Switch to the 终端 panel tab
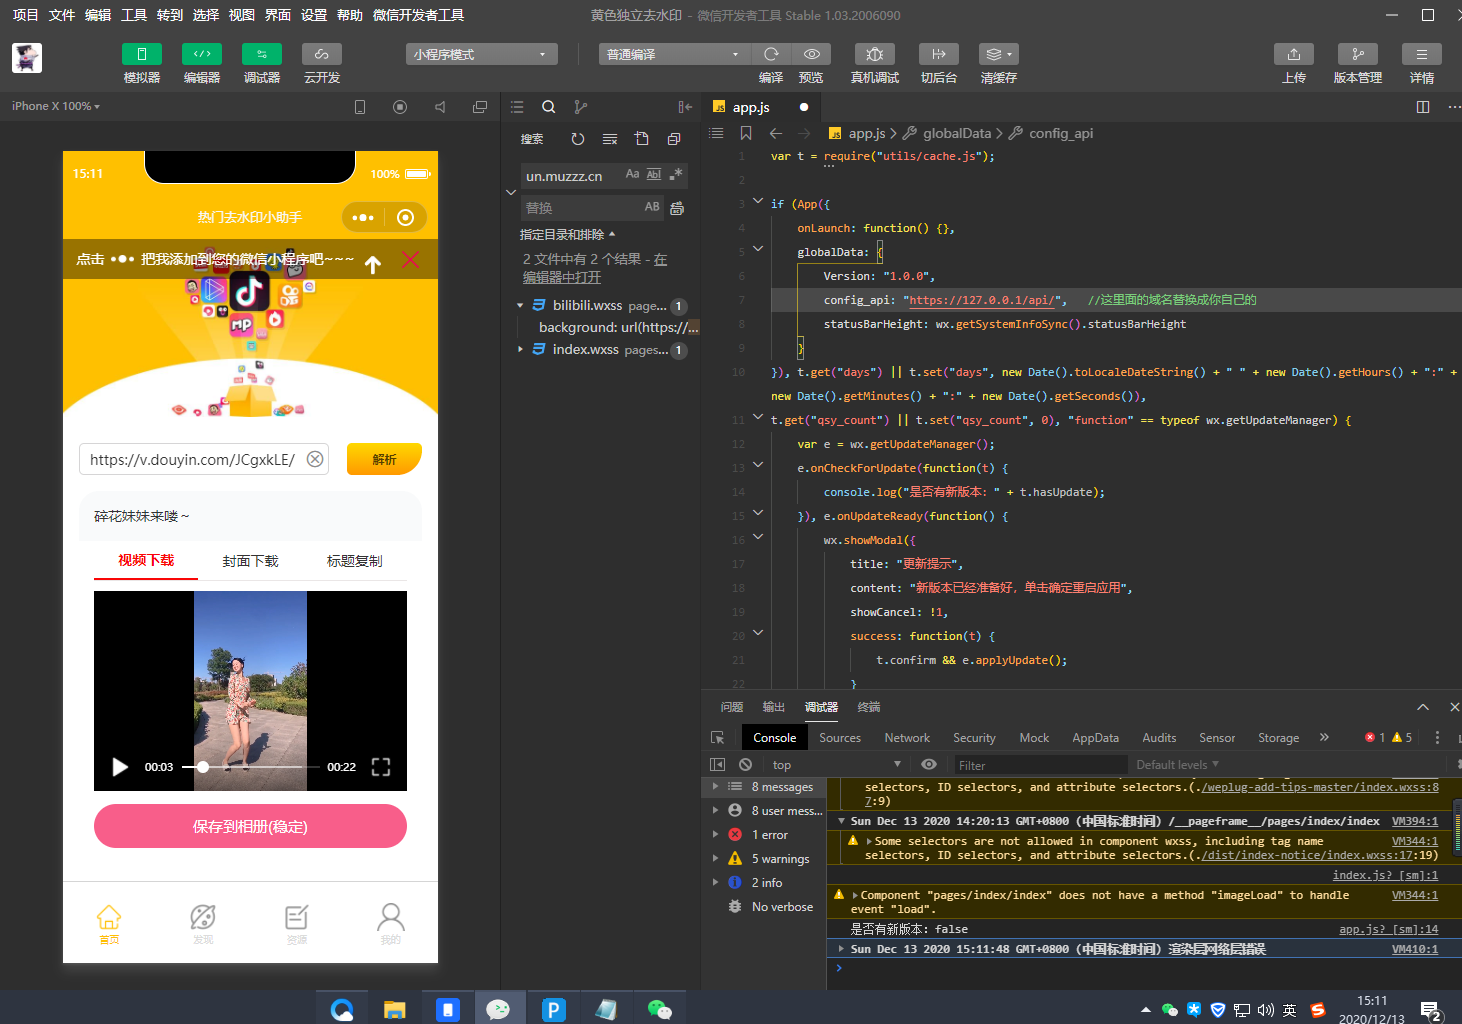The height and width of the screenshot is (1024, 1462). pyautogui.click(x=869, y=707)
